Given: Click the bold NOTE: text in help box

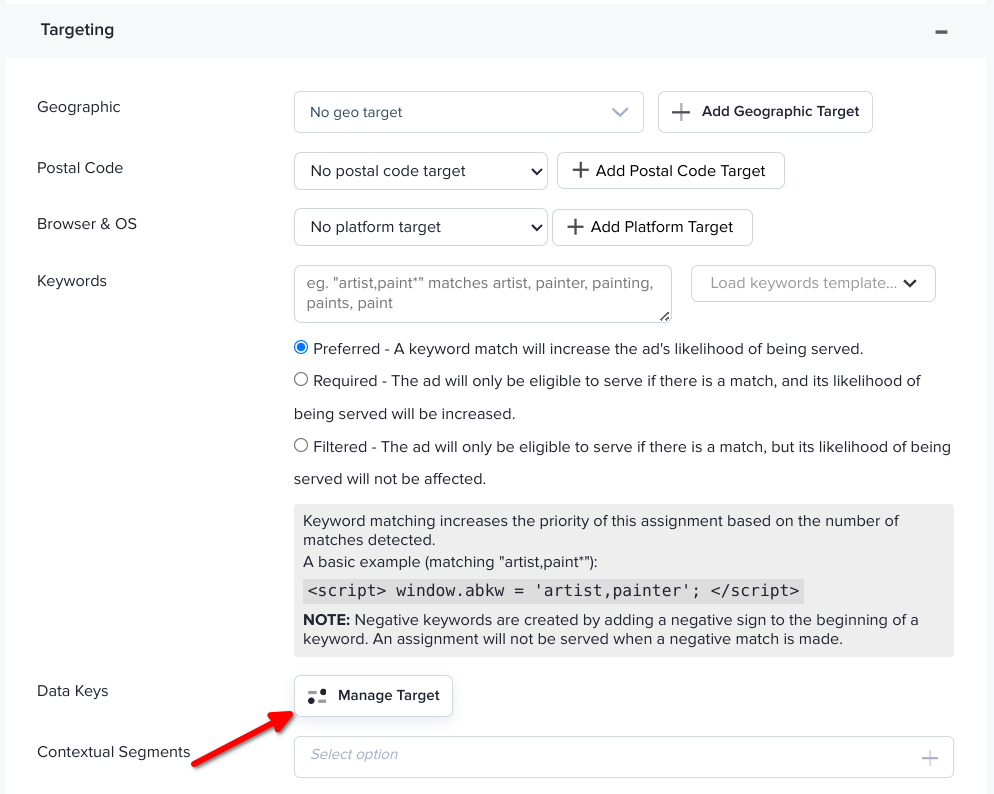Looking at the screenshot, I should coord(326,620).
